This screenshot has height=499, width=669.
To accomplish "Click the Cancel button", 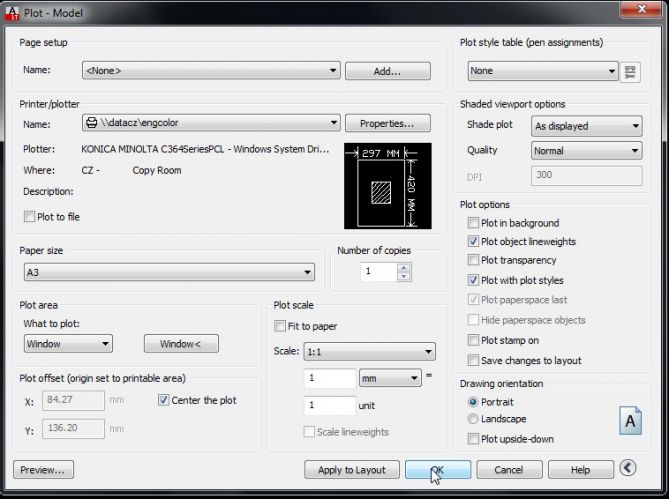I will [509, 470].
